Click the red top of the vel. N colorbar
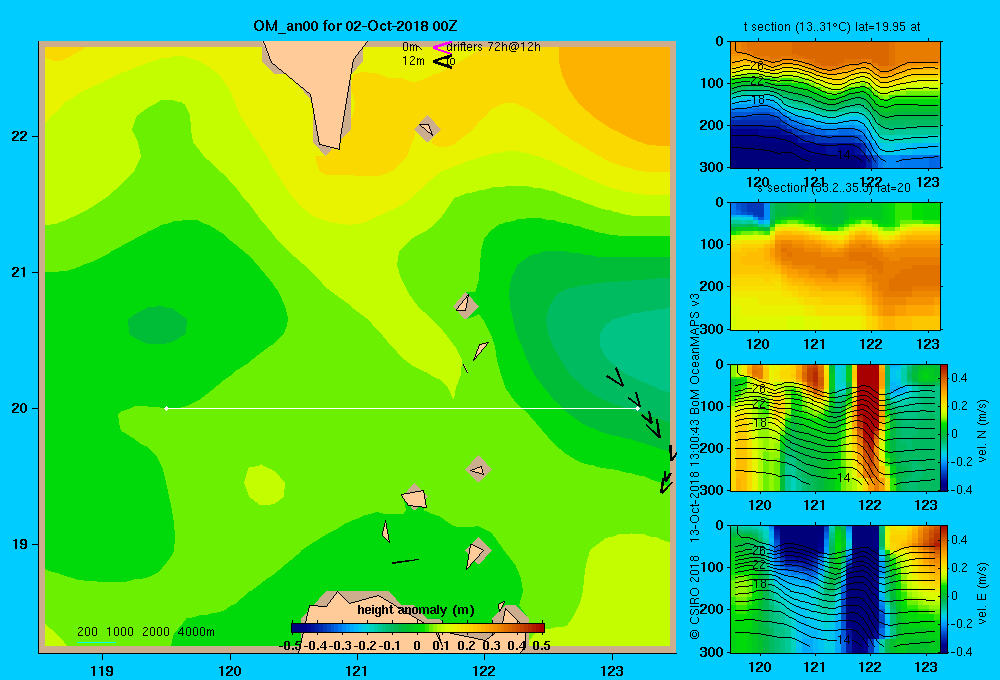The width and height of the screenshot is (1000, 680). pos(944,369)
